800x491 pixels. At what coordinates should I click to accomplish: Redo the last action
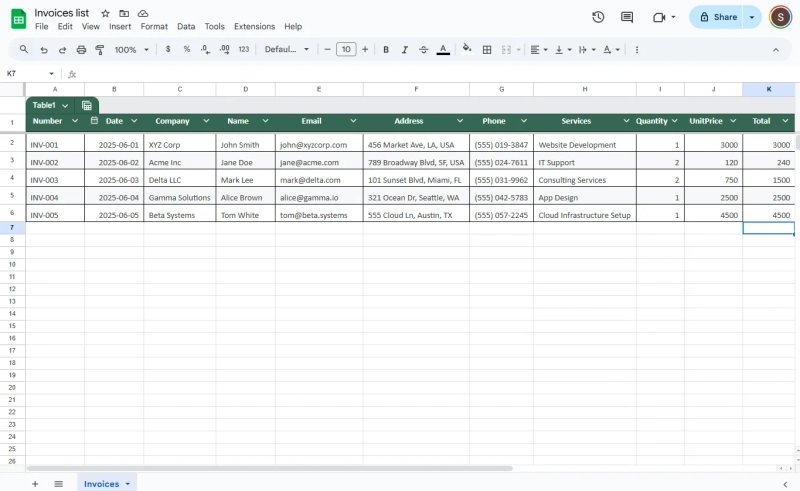[x=62, y=50]
